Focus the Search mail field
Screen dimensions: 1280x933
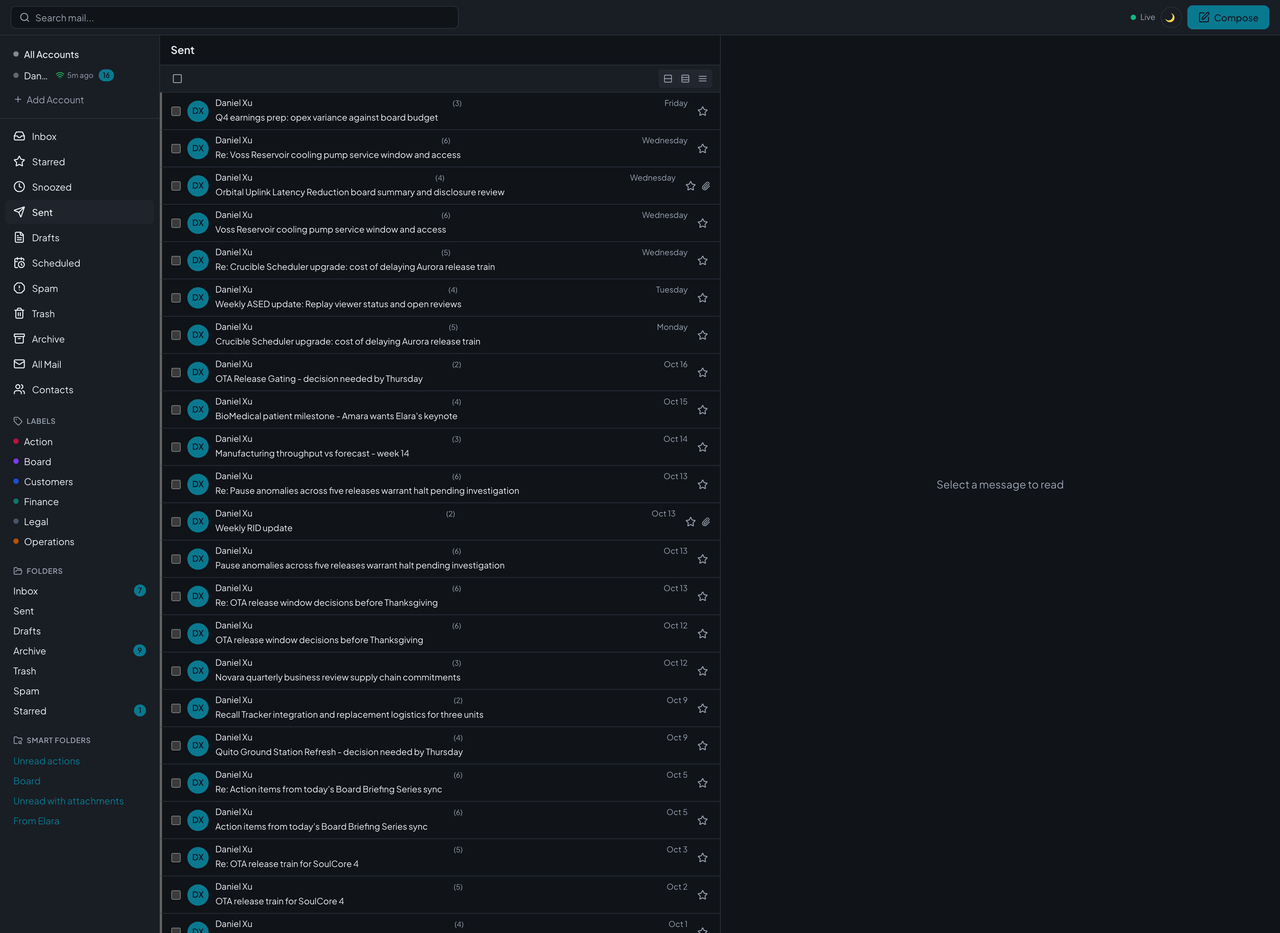(x=234, y=17)
